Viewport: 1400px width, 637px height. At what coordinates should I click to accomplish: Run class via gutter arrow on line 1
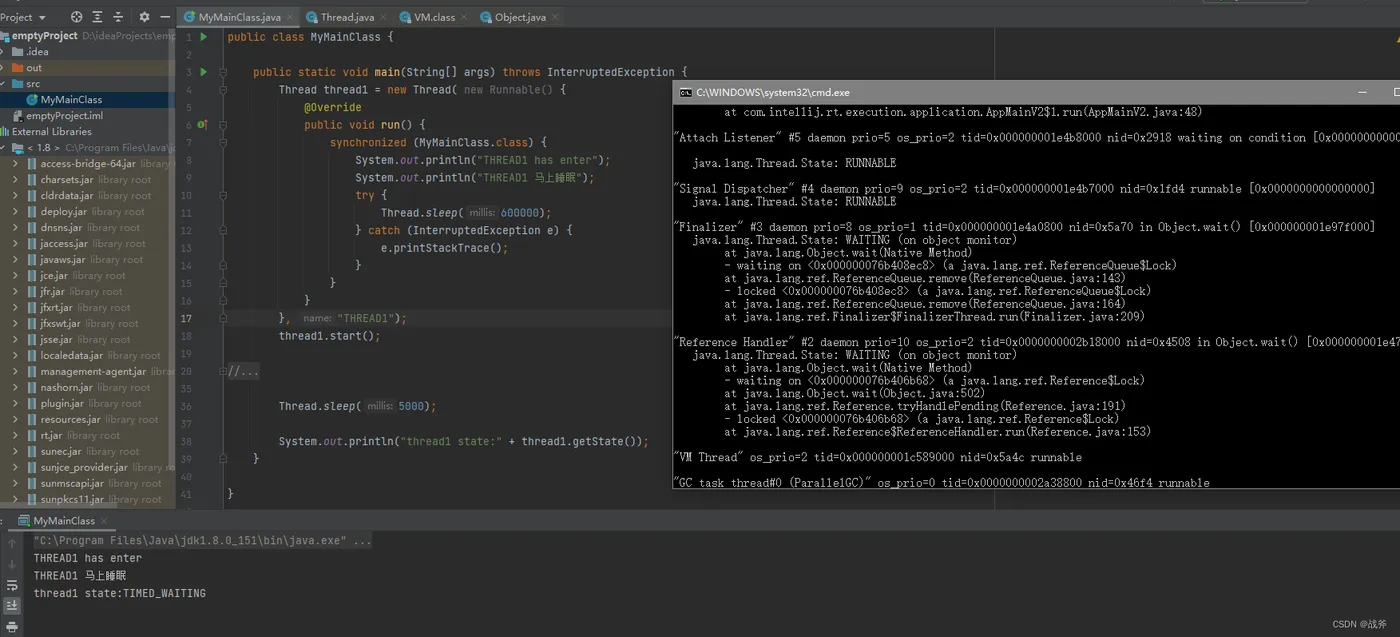tap(204, 37)
